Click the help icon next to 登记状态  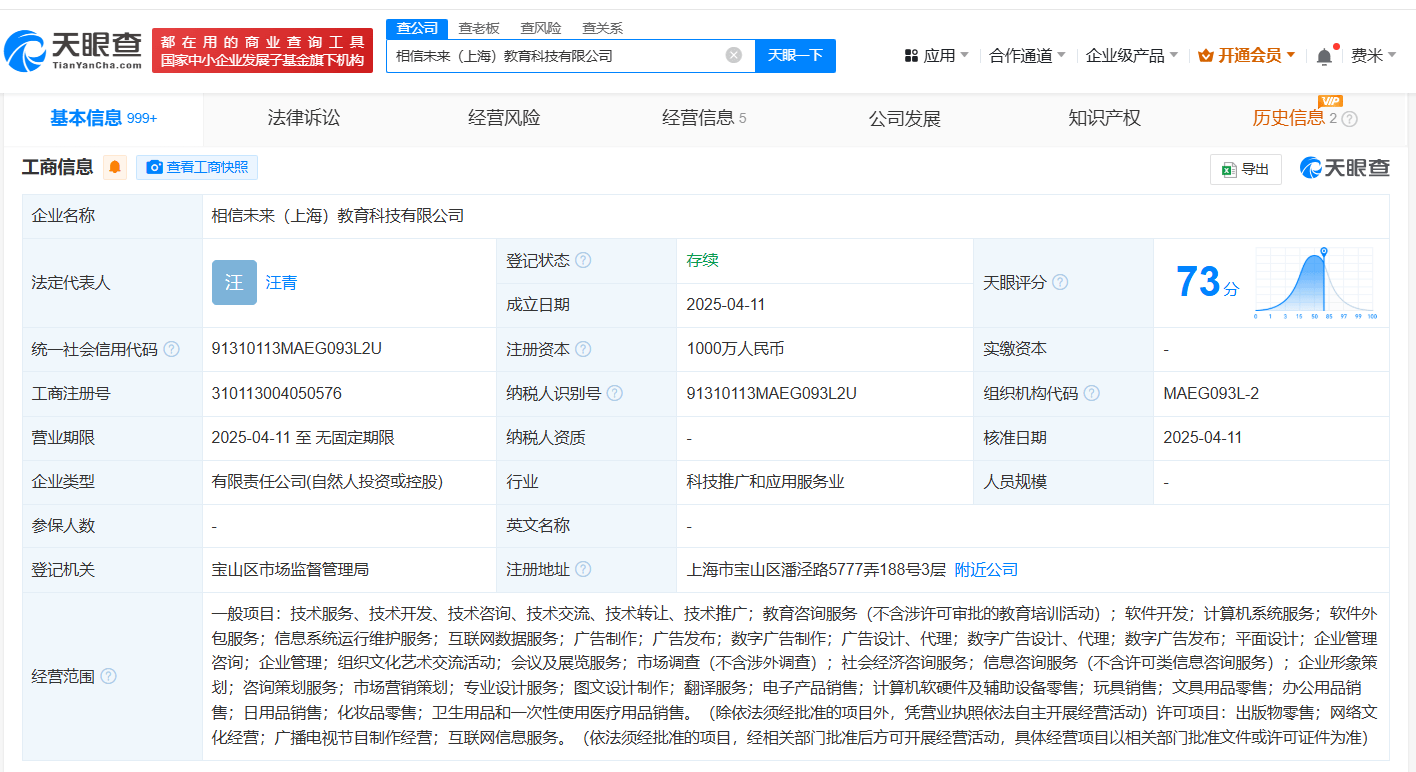tap(583, 260)
